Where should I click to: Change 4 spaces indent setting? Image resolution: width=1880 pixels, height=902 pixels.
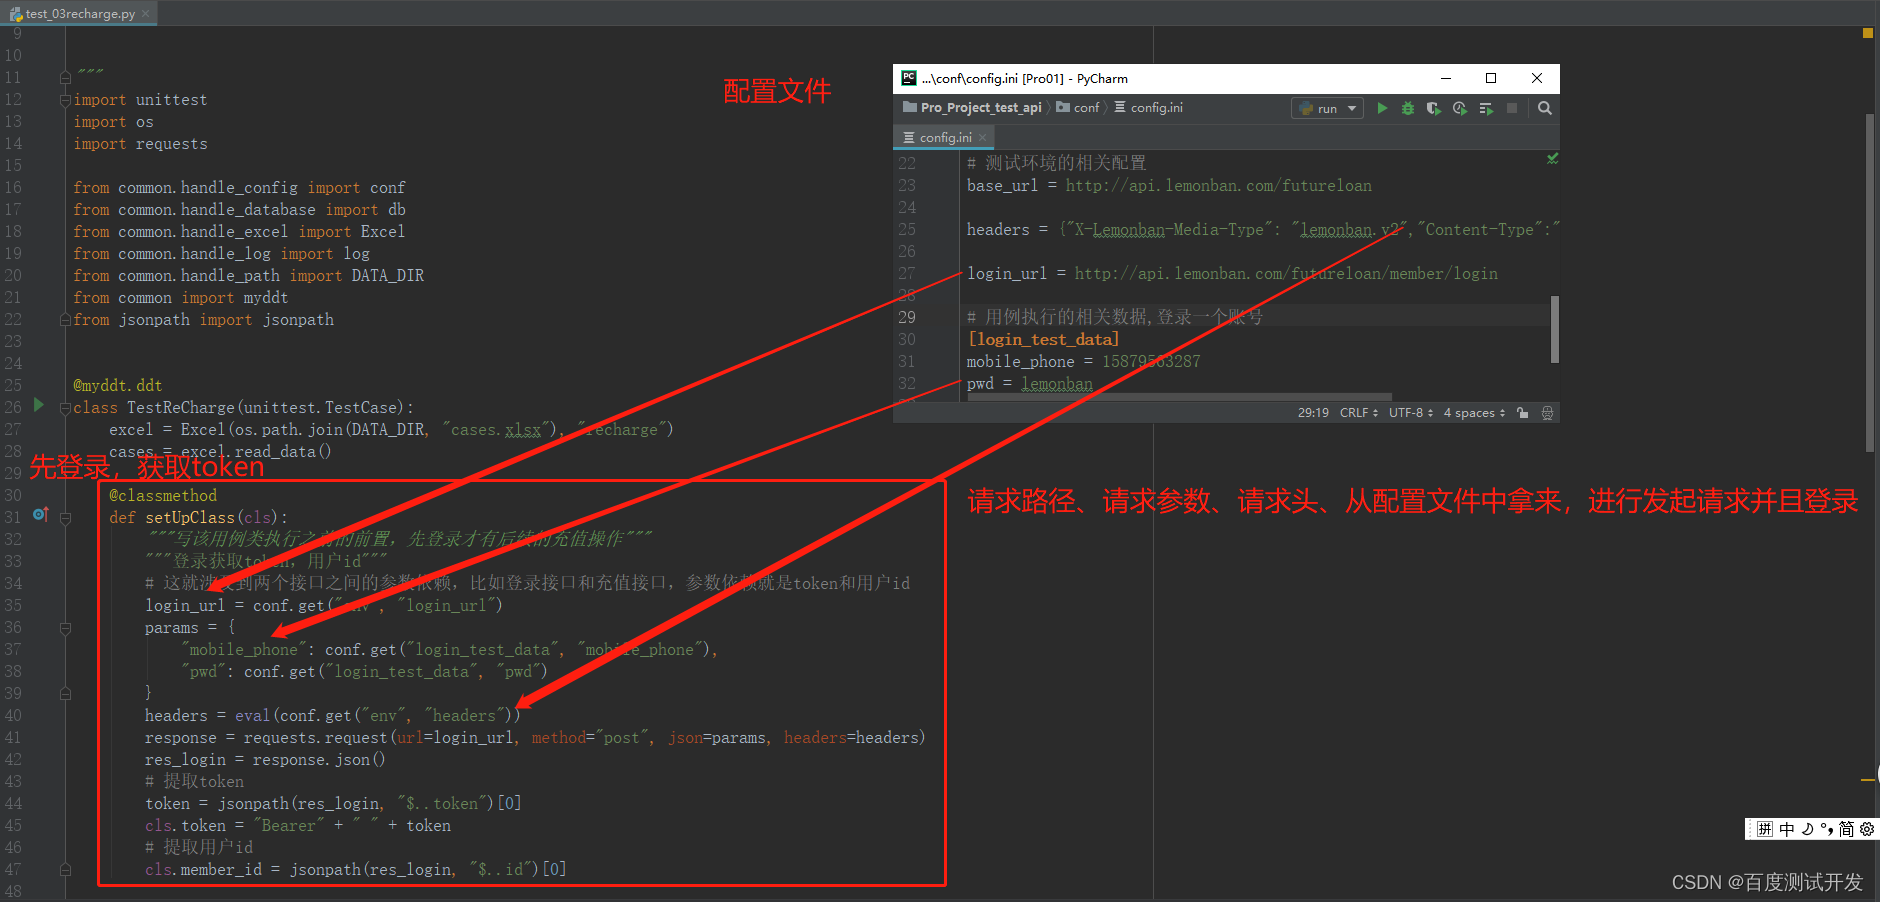point(1474,413)
